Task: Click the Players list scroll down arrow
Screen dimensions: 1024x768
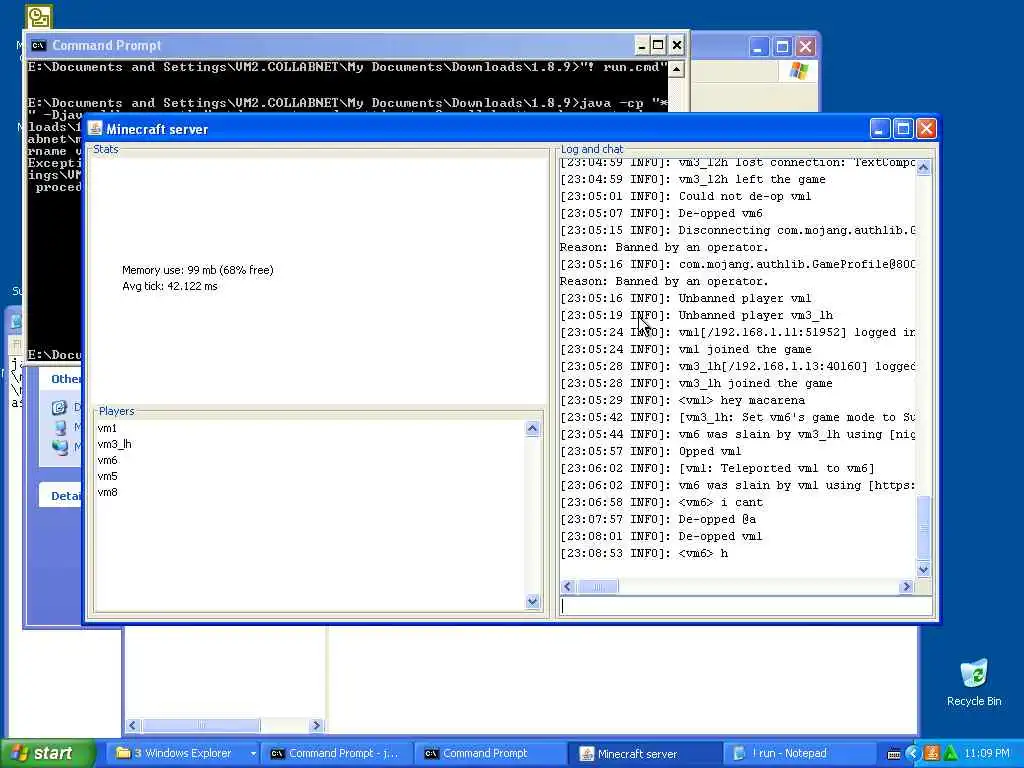Action: [532, 601]
